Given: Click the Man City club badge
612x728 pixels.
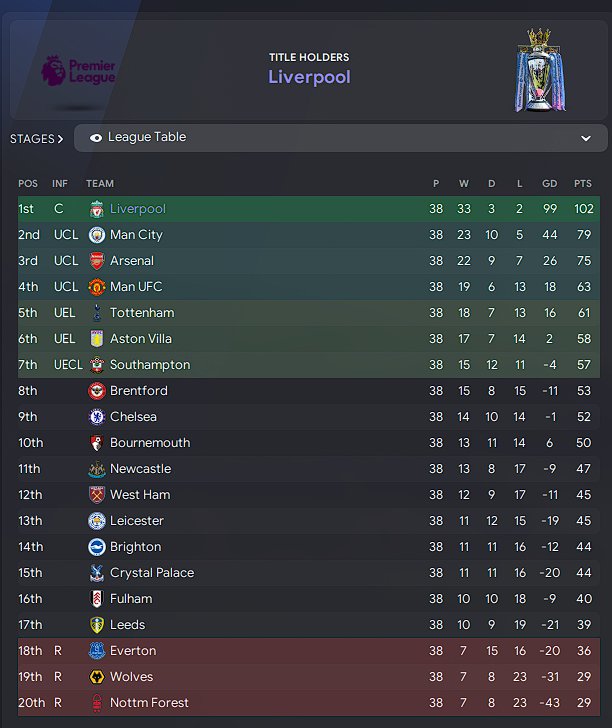Looking at the screenshot, I should click(96, 235).
